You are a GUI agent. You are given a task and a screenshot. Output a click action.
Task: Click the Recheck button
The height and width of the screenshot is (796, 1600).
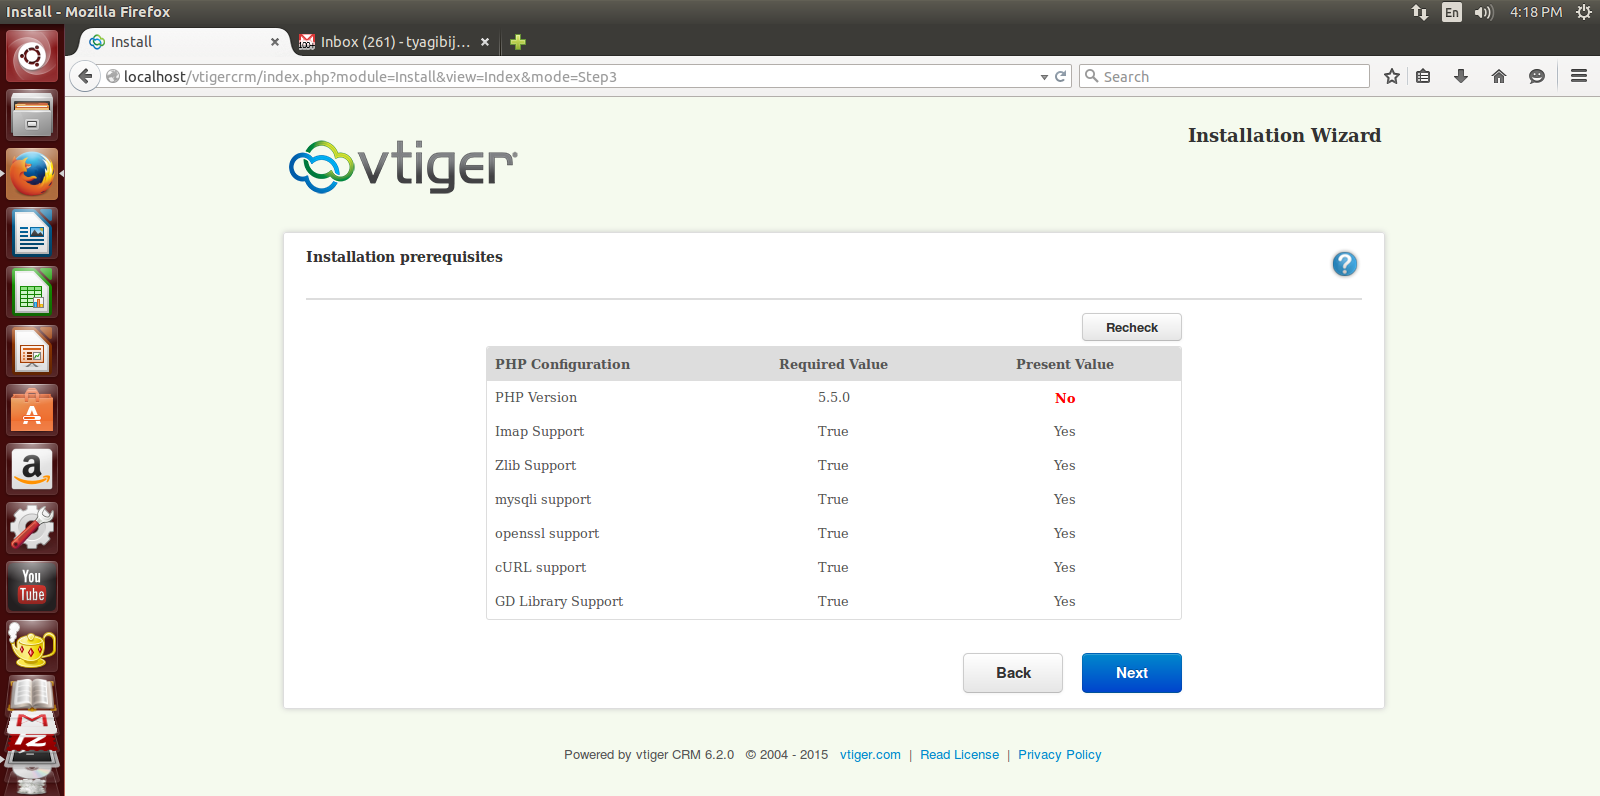1131,327
